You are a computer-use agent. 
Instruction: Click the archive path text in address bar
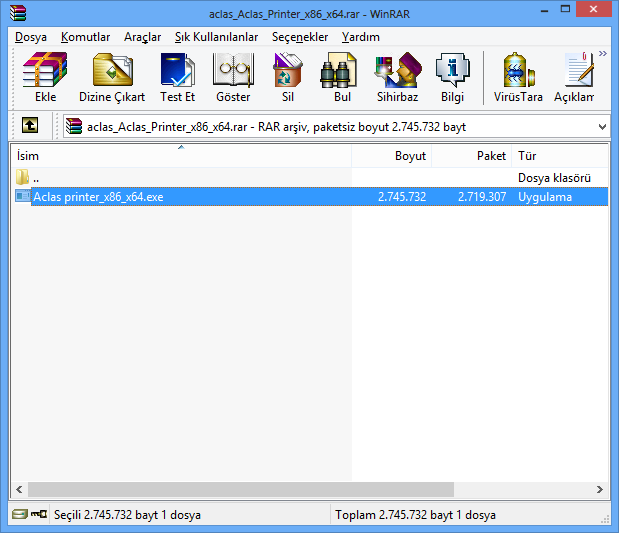pyautogui.click(x=276, y=127)
